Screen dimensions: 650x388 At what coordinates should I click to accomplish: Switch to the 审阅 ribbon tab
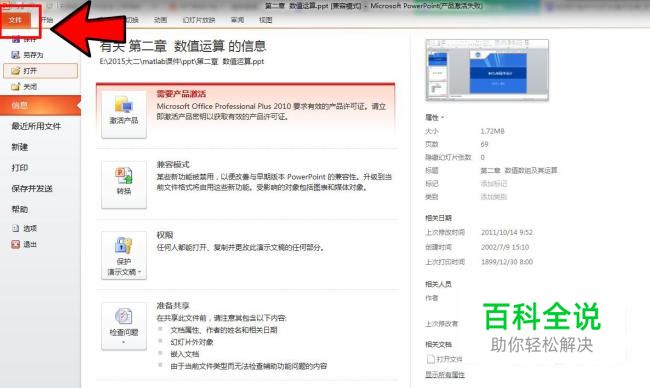point(238,20)
